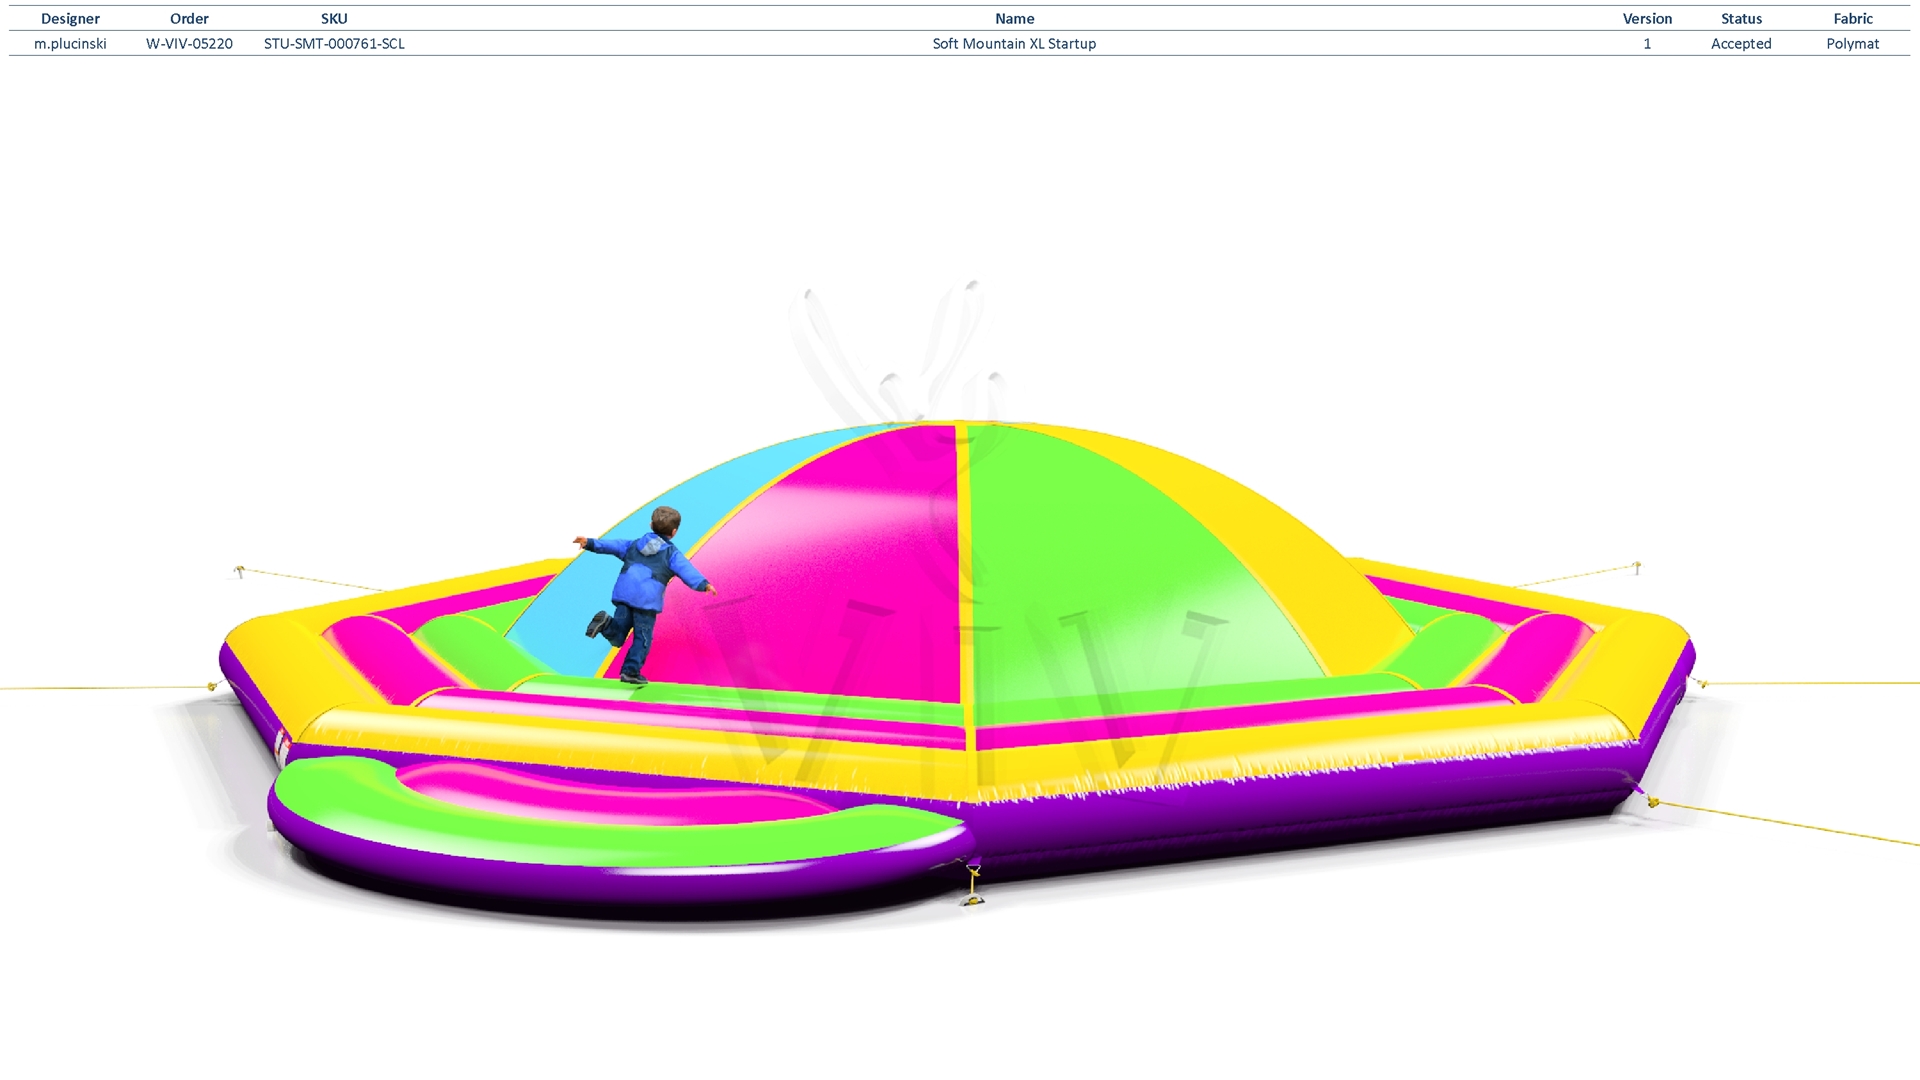
Task: Select SKU 'STU-SMT-000761-SCL'
Action: click(334, 44)
